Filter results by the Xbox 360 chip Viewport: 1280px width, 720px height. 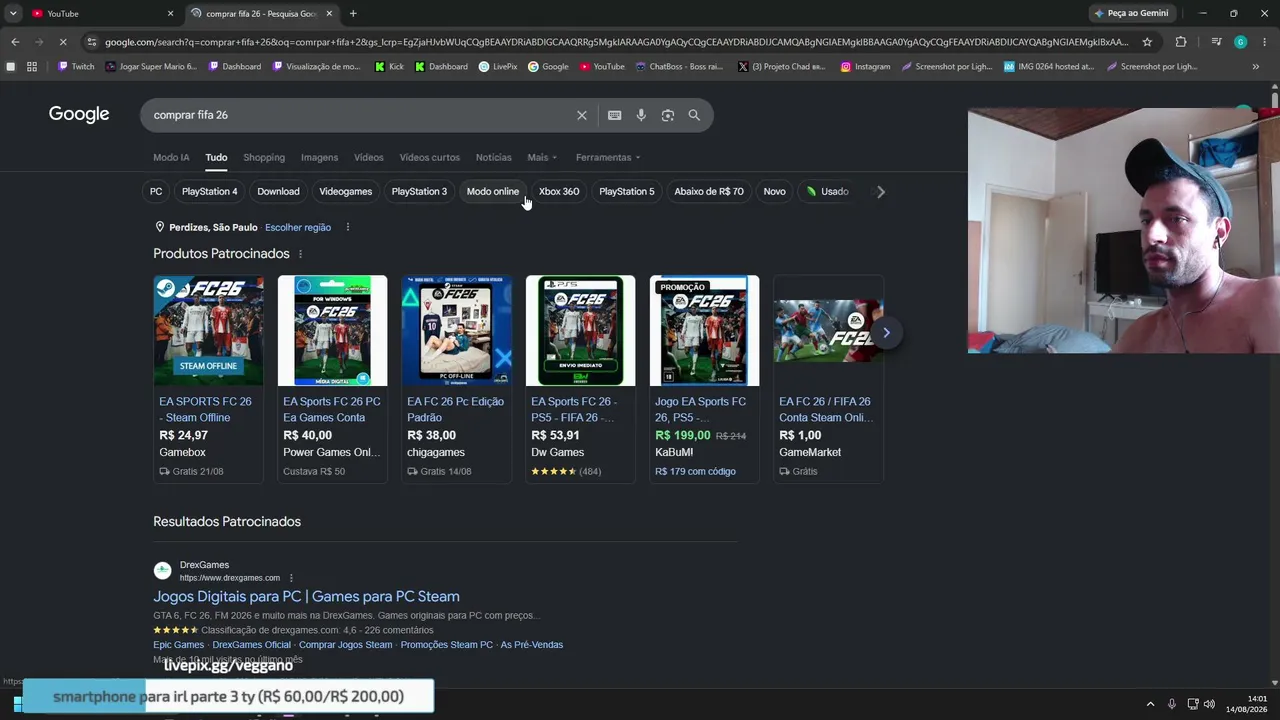pyautogui.click(x=559, y=191)
